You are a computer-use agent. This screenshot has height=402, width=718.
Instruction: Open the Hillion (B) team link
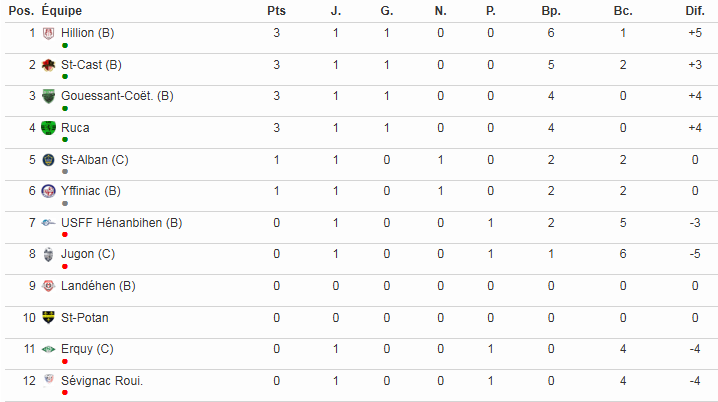pos(87,33)
